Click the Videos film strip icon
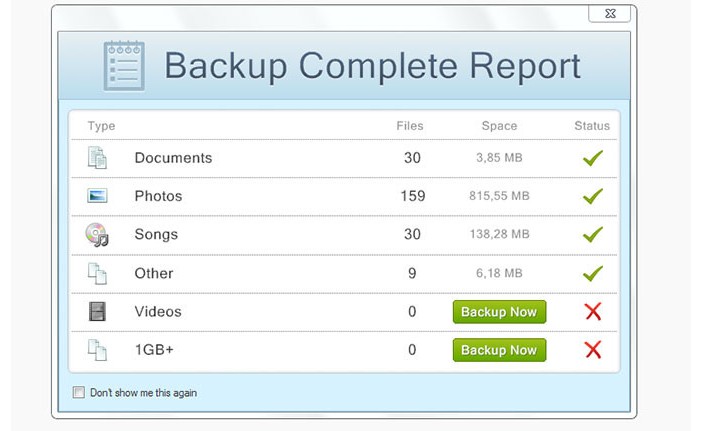The height and width of the screenshot is (431, 717). point(97,312)
